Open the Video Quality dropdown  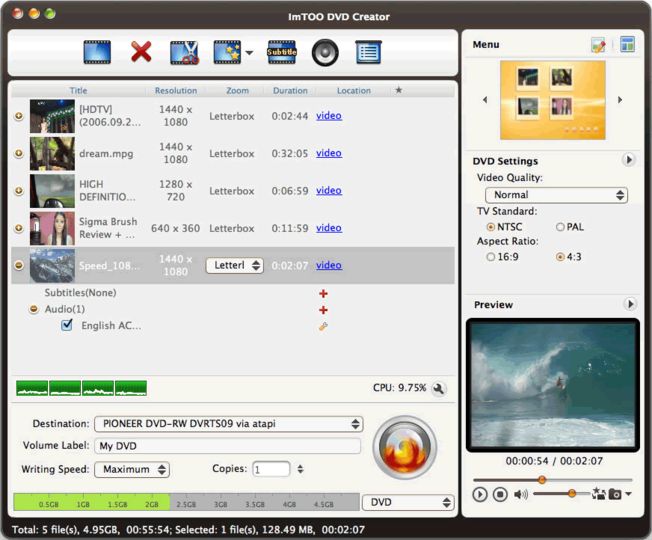556,195
